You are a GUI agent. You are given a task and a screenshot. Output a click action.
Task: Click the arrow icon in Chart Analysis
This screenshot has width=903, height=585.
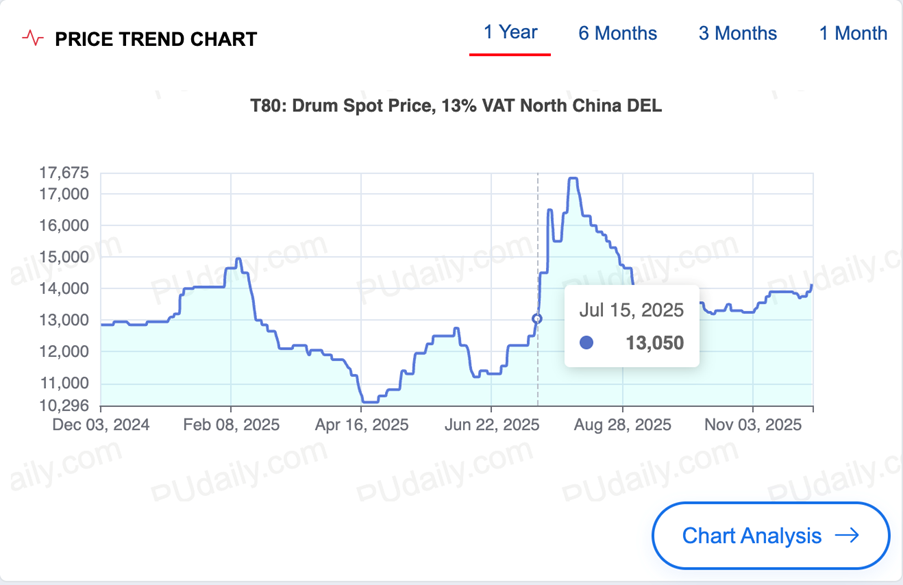pyautogui.click(x=847, y=535)
